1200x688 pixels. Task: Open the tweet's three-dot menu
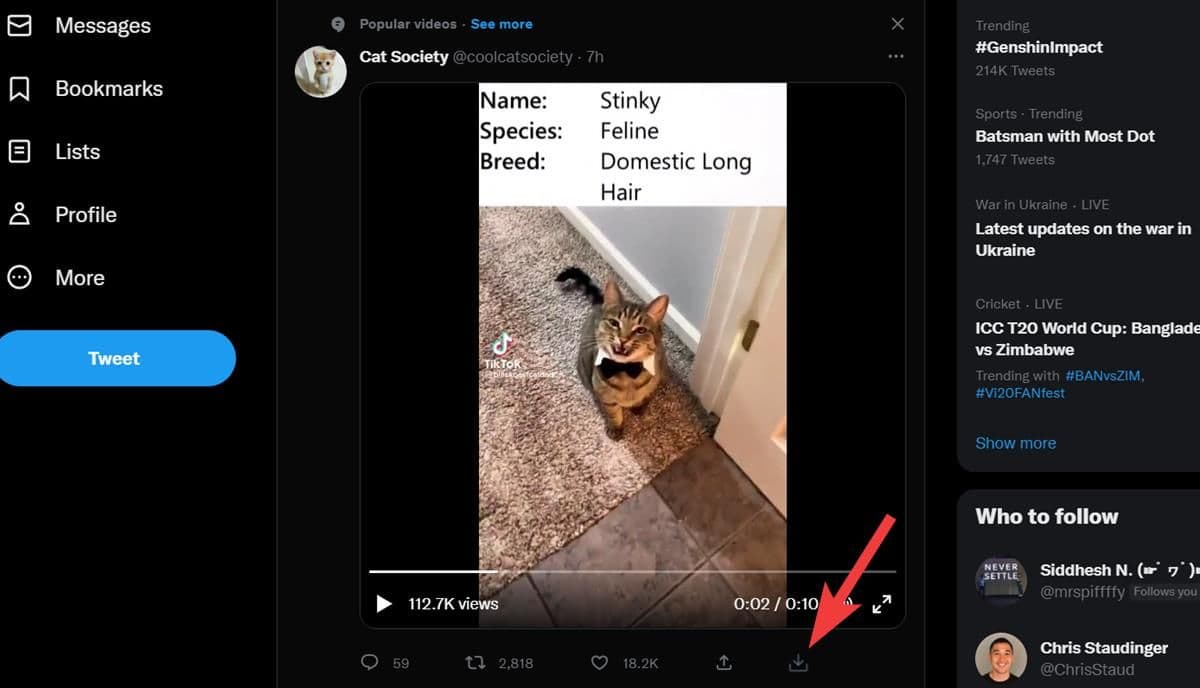(896, 57)
